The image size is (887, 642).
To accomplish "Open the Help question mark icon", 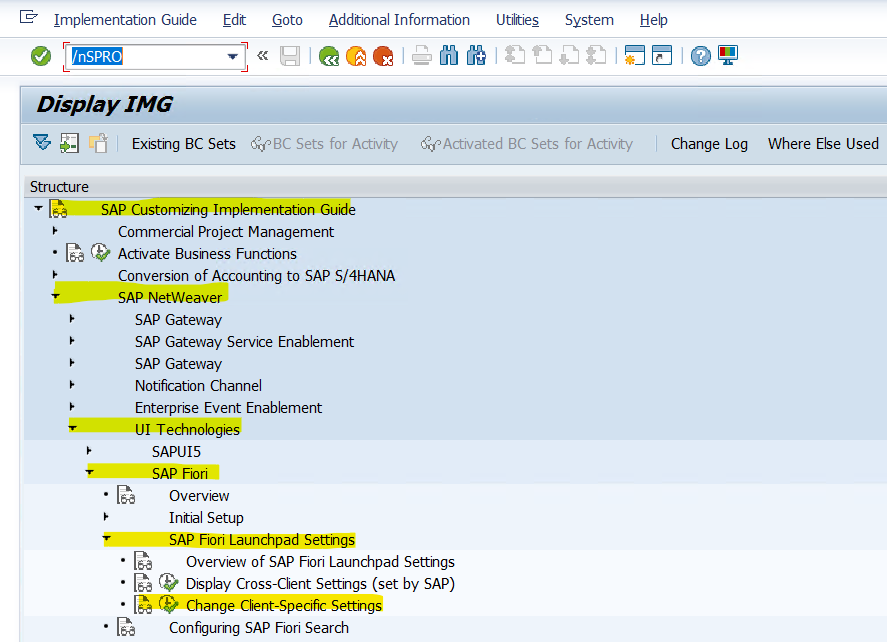I will pos(700,56).
